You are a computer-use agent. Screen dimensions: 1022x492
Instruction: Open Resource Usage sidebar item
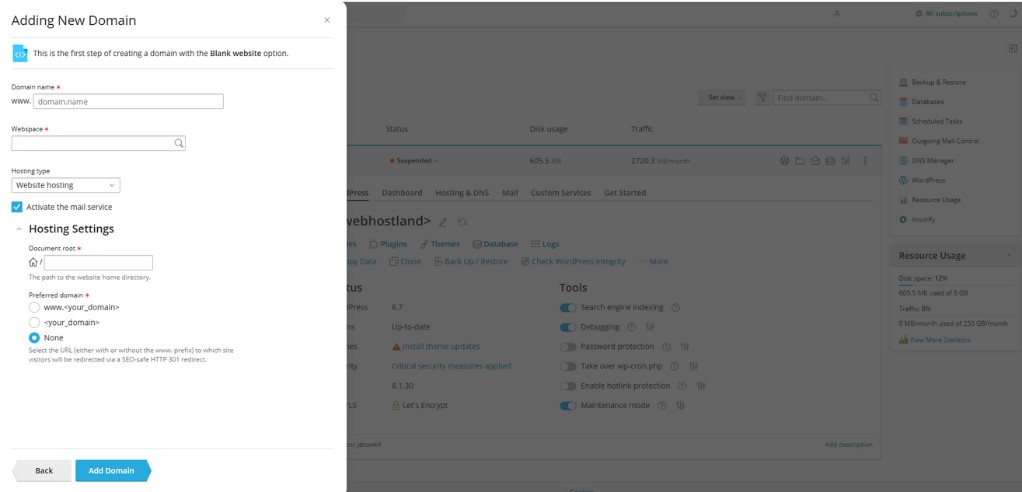point(935,200)
